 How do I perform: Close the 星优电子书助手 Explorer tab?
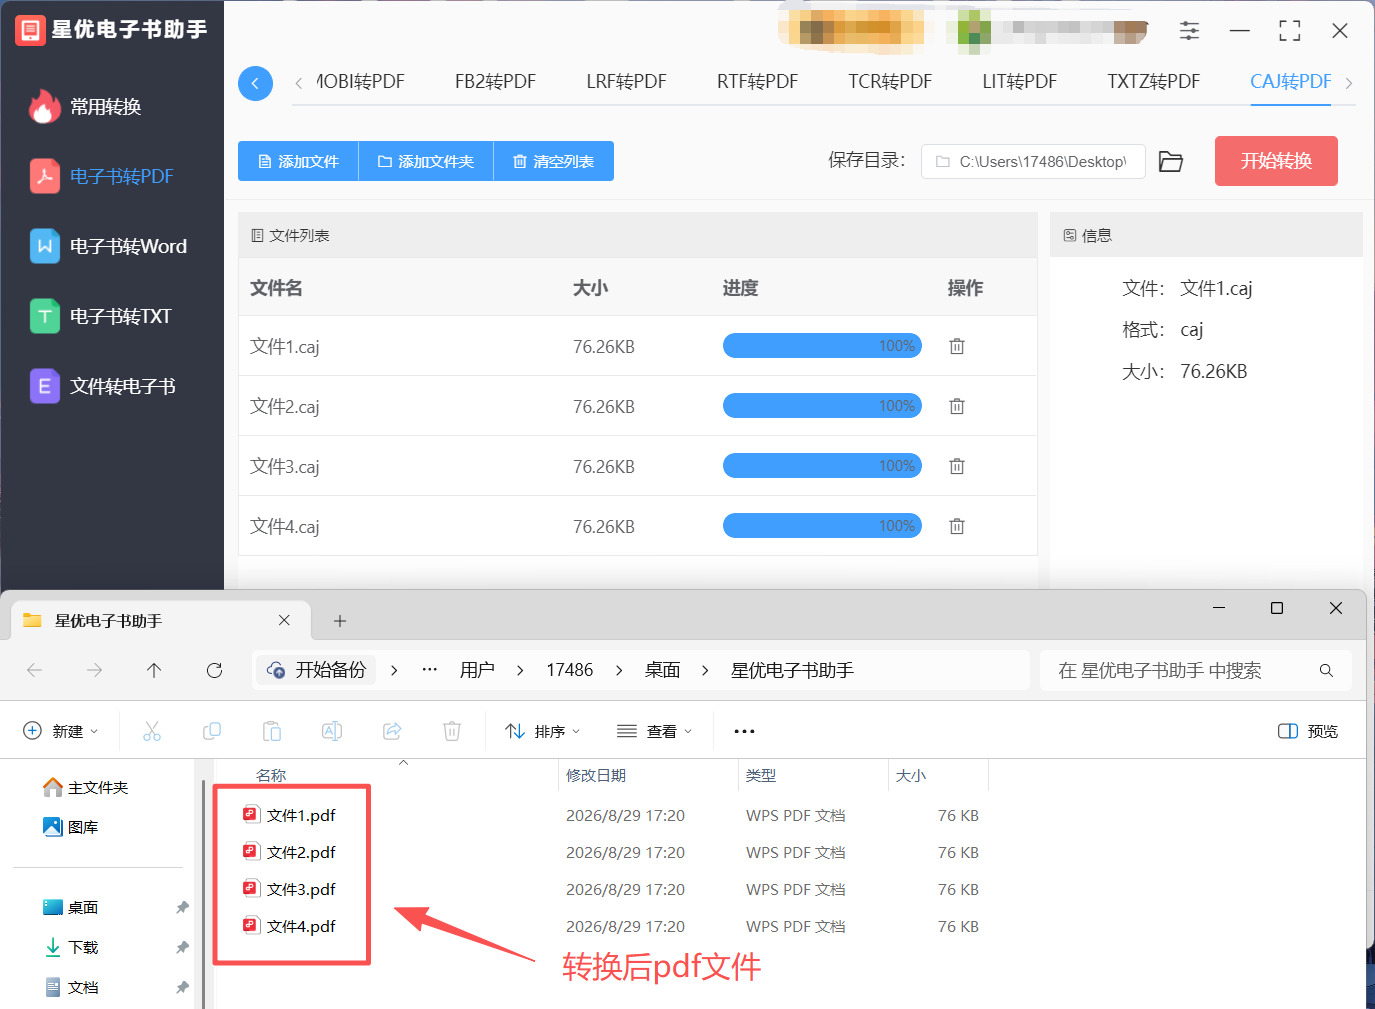[284, 620]
